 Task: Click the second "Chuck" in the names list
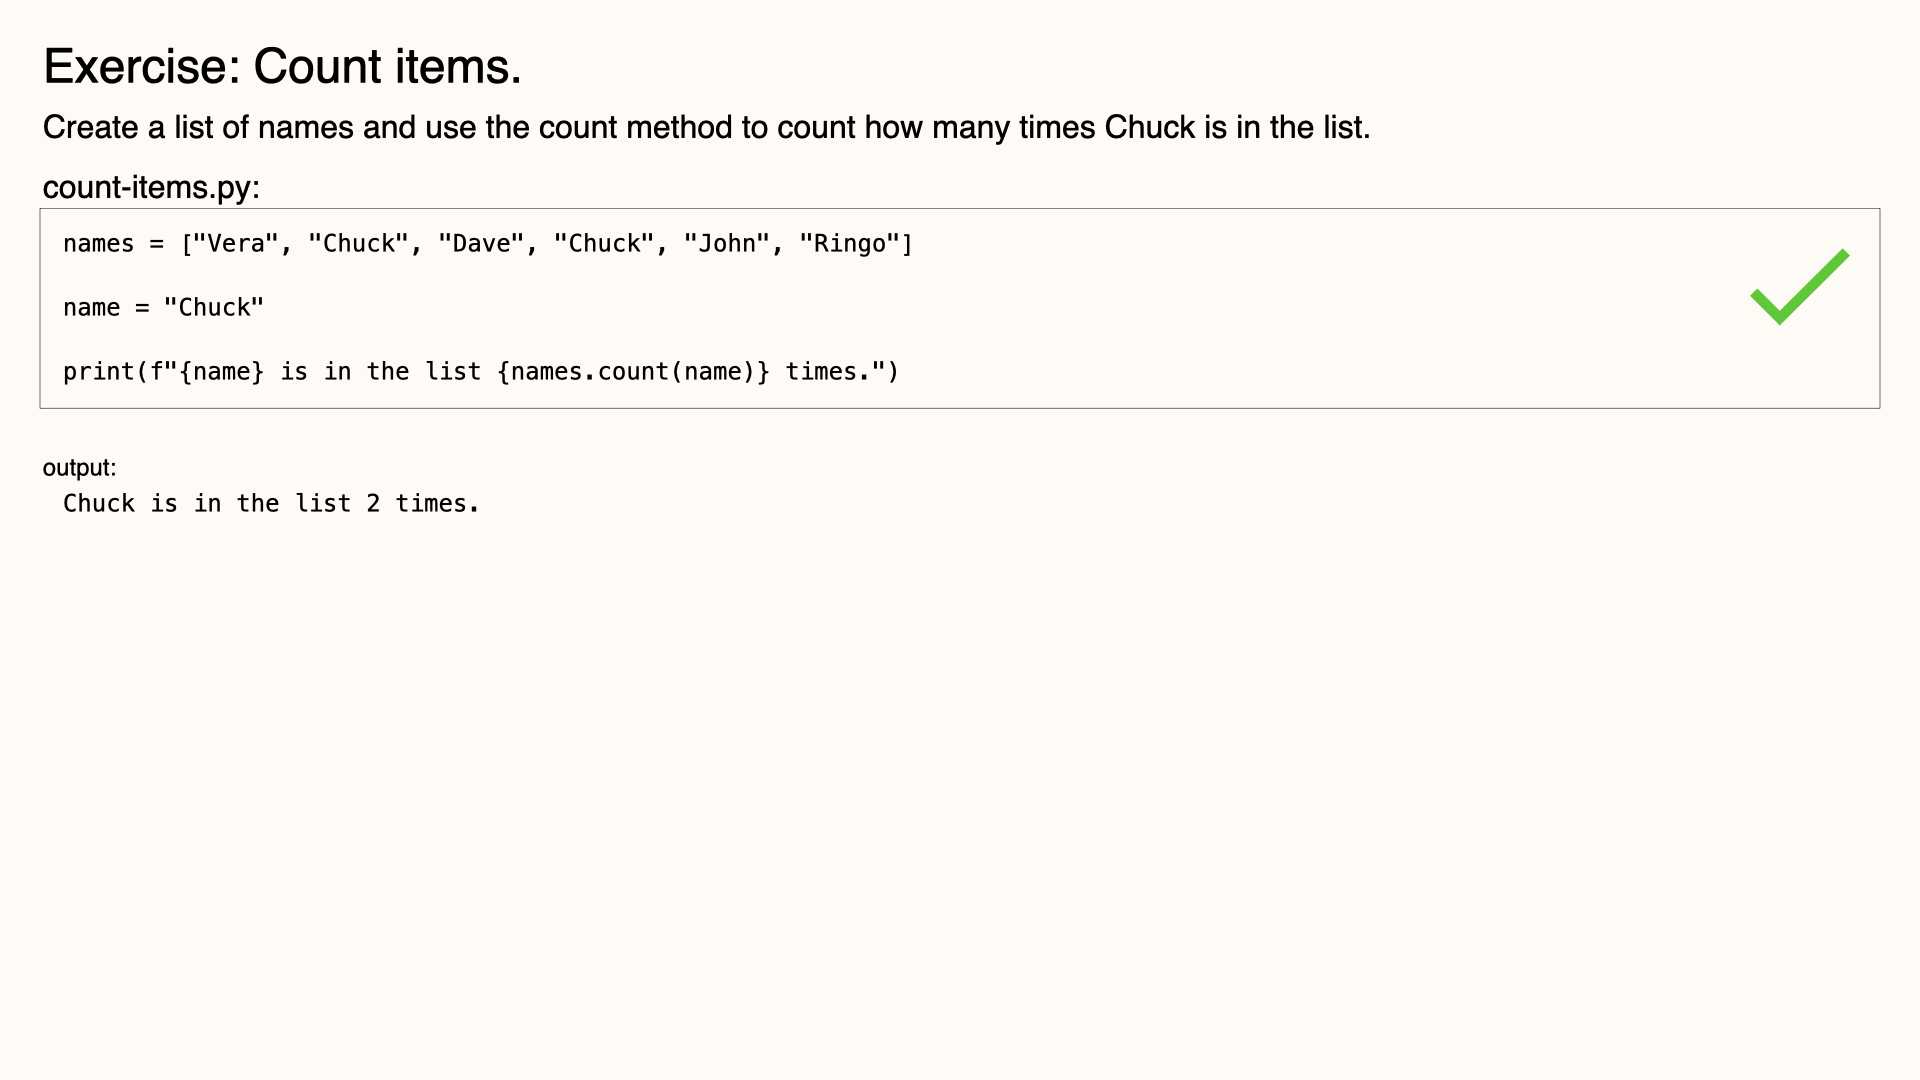[x=604, y=244]
